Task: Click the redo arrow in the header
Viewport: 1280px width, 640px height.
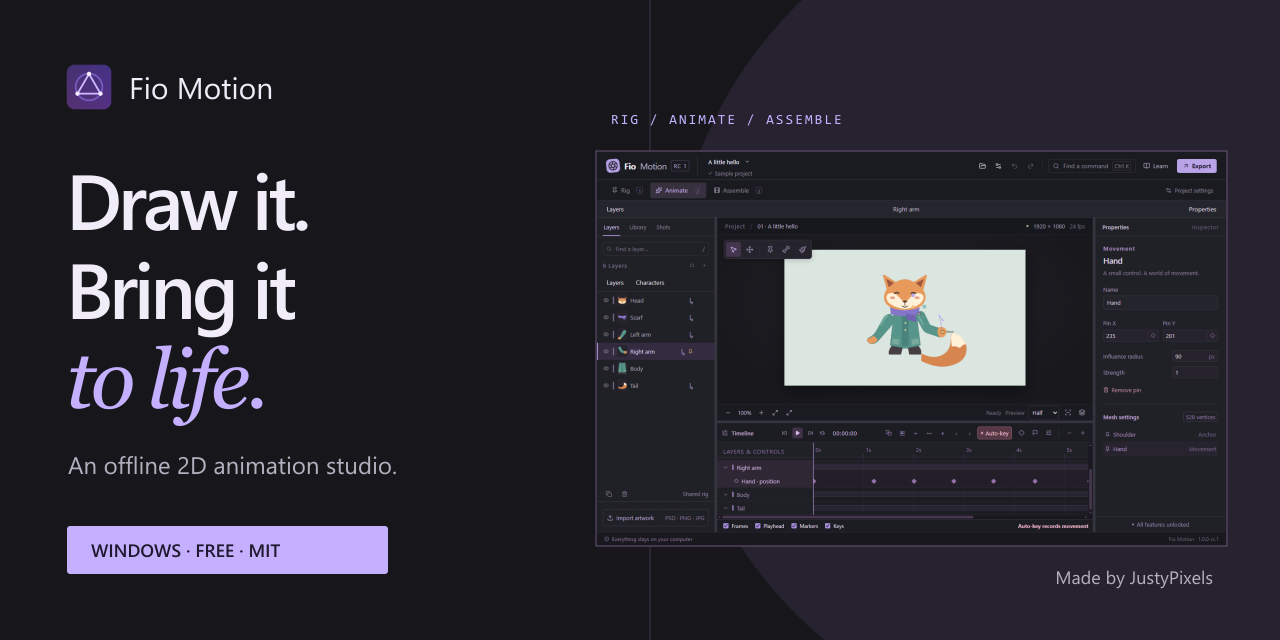Action: pyautogui.click(x=1030, y=166)
